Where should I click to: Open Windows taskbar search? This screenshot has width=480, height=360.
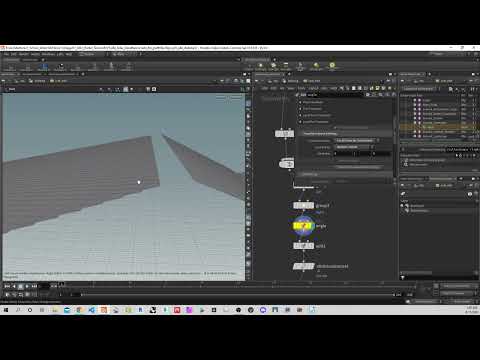pos(18,310)
